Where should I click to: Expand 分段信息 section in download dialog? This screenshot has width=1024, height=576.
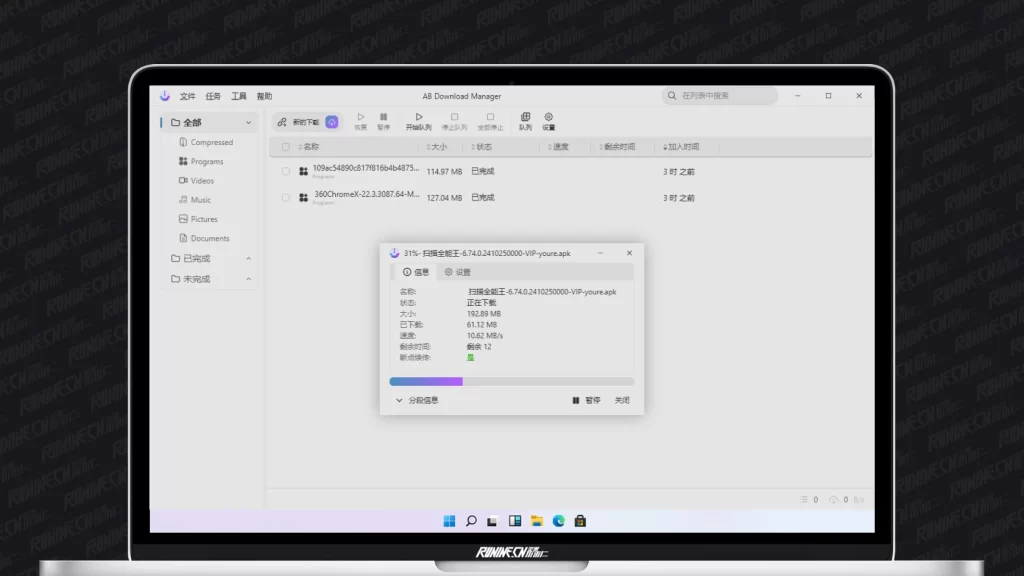416,400
